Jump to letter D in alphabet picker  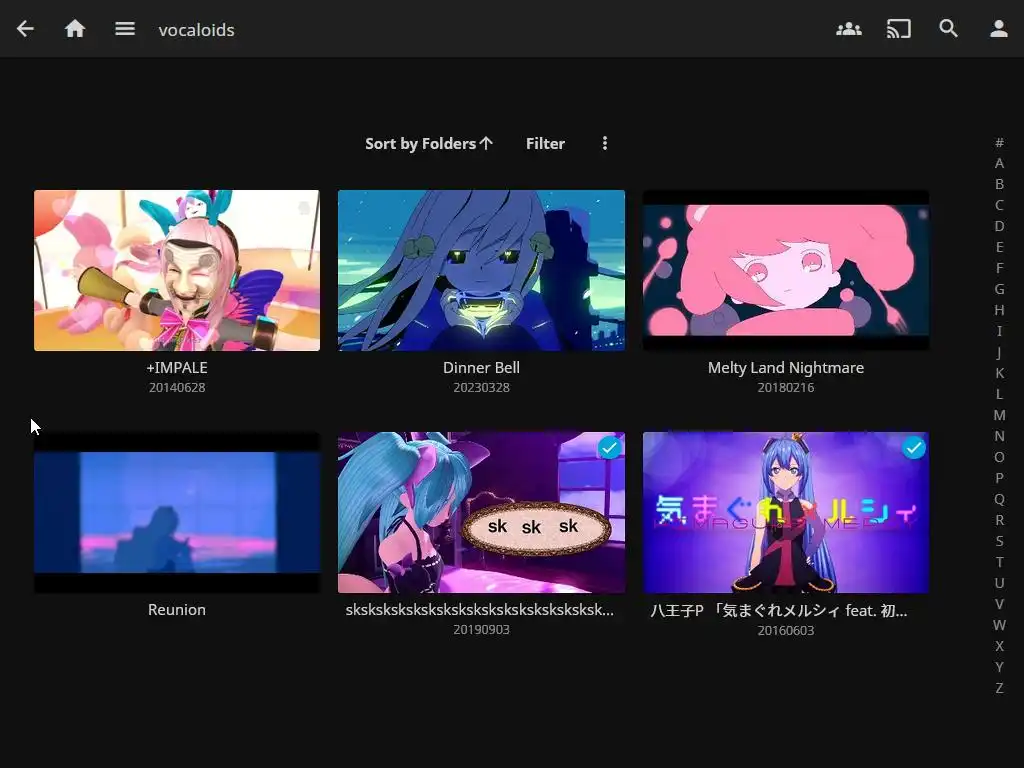(999, 226)
